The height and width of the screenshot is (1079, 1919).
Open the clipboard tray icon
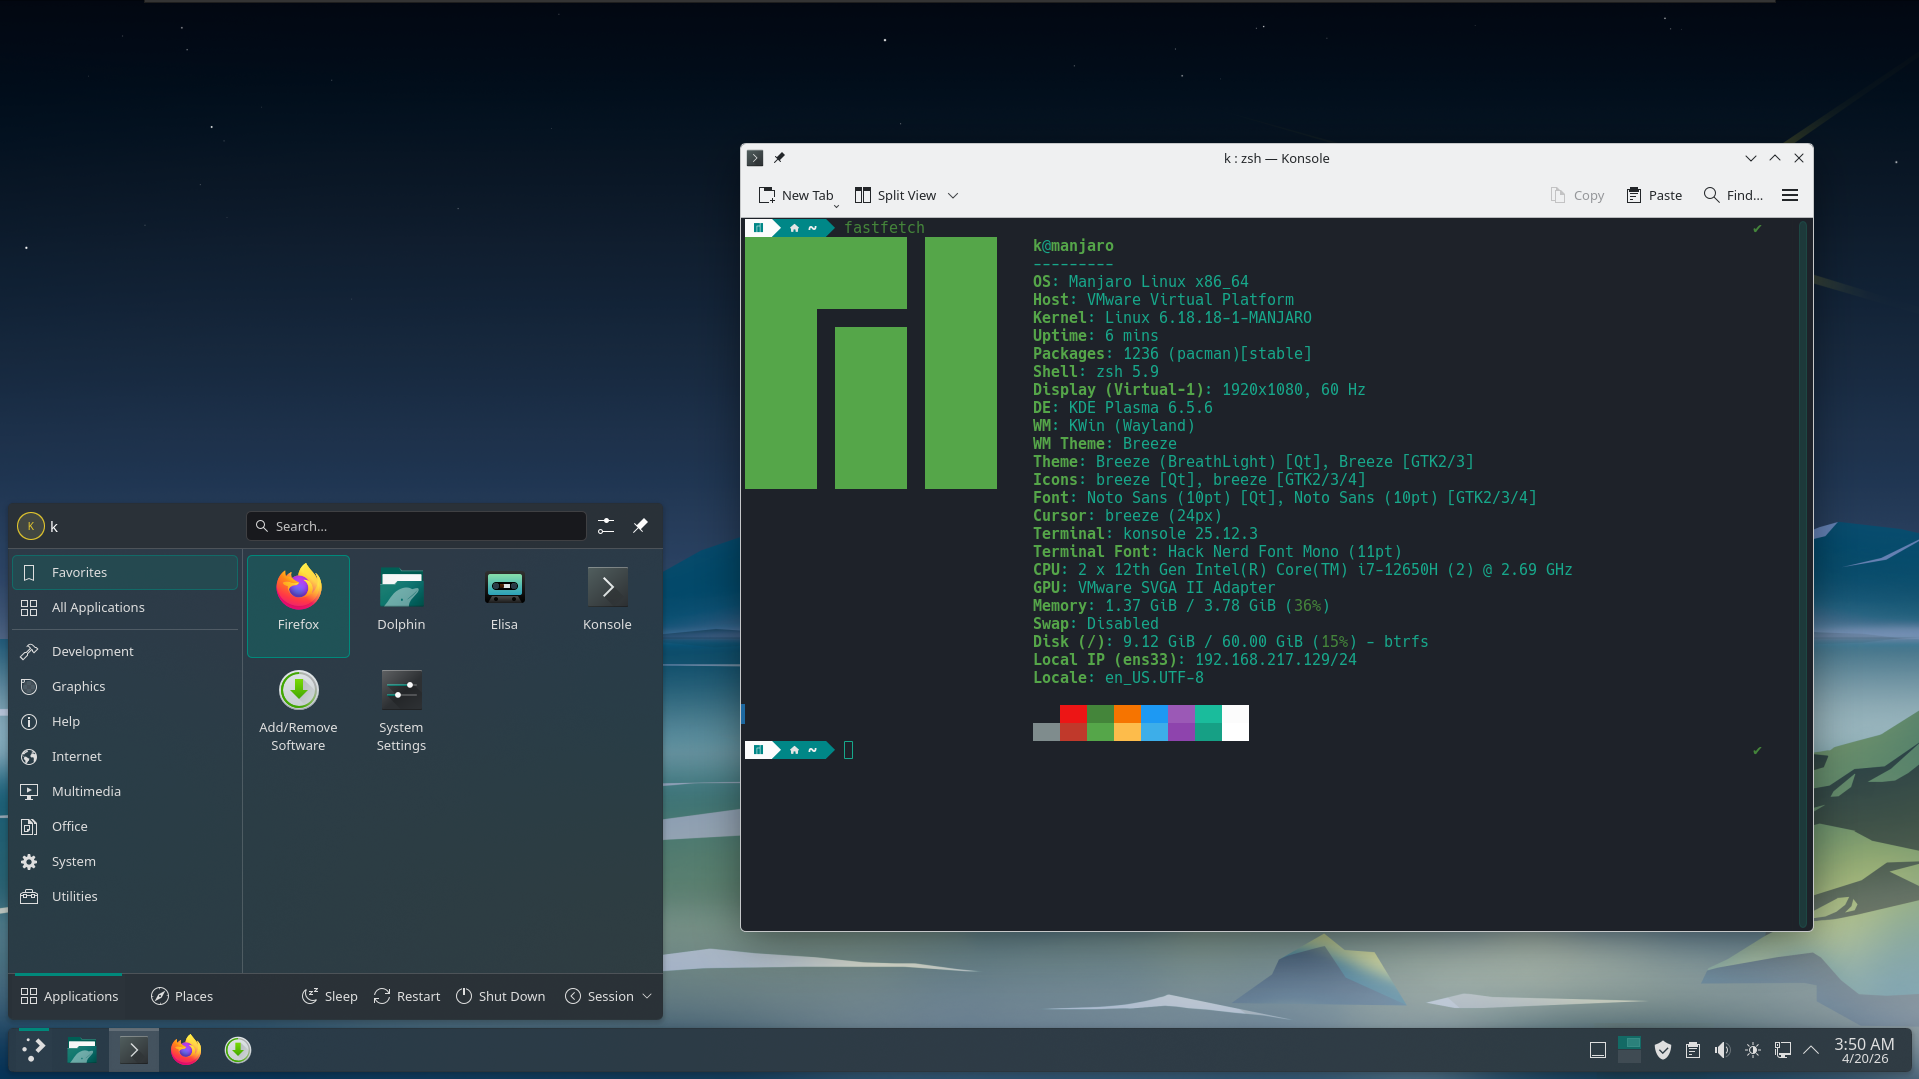(x=1693, y=1050)
